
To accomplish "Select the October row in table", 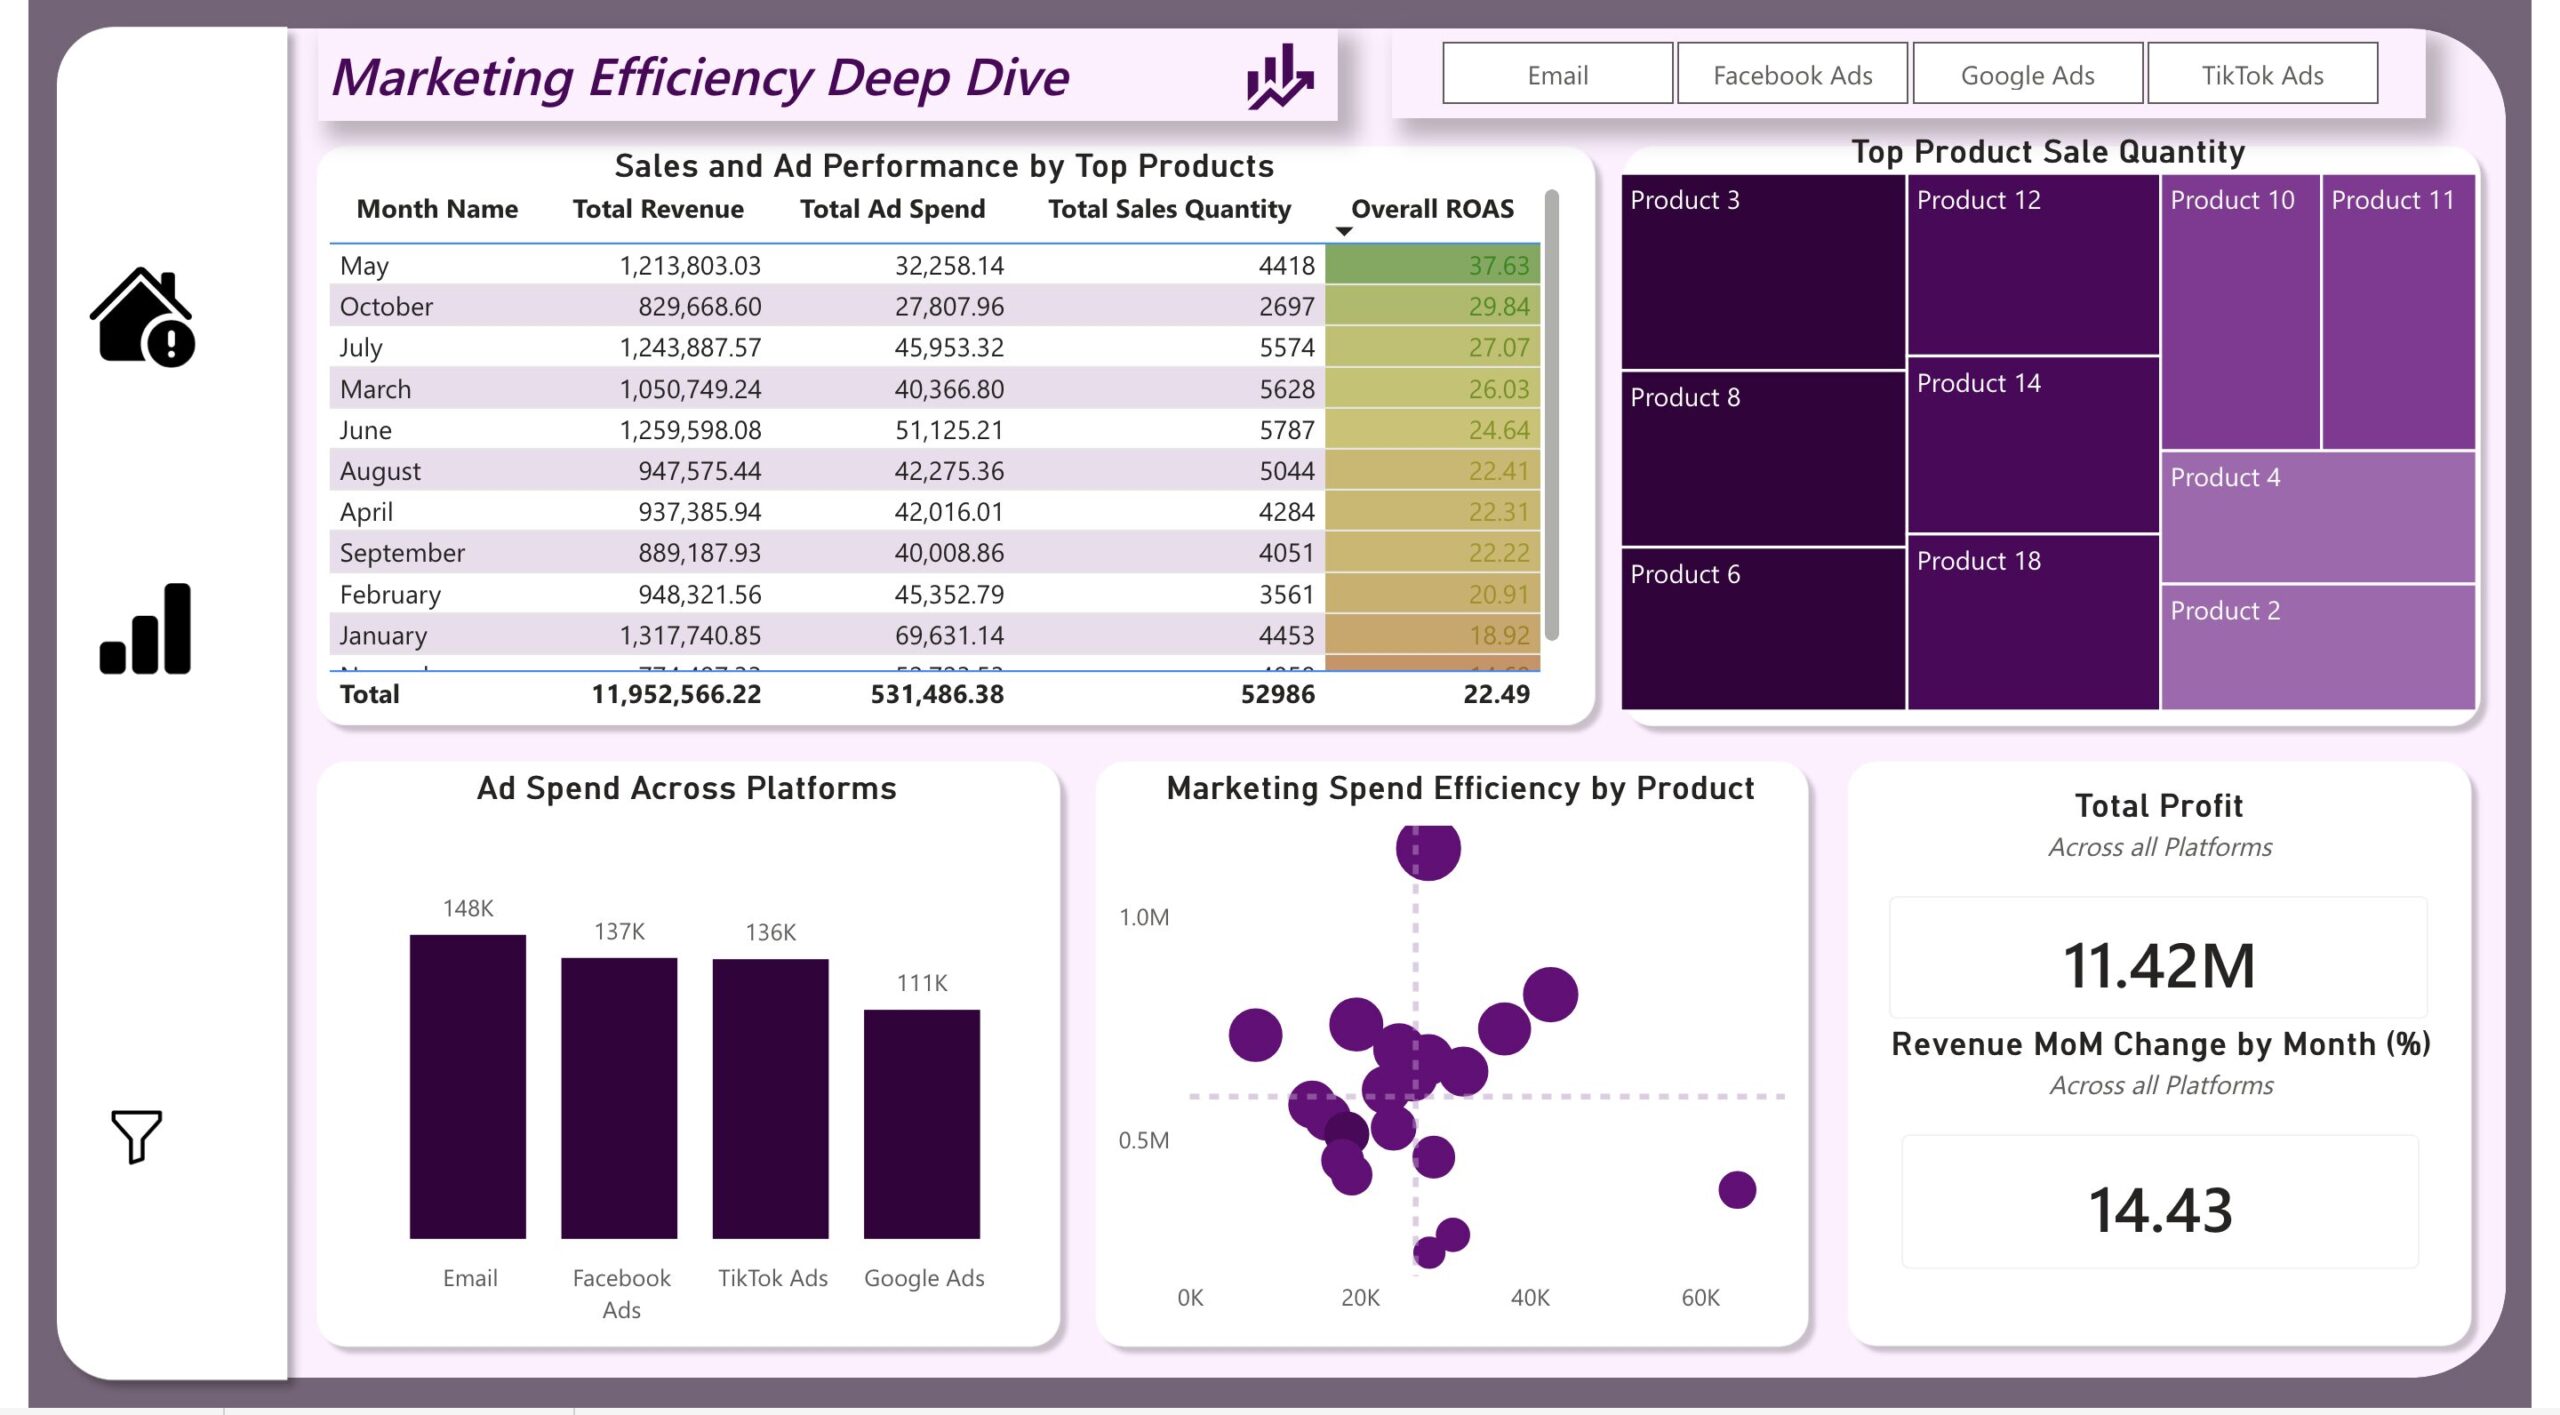I will pyautogui.click(x=934, y=306).
